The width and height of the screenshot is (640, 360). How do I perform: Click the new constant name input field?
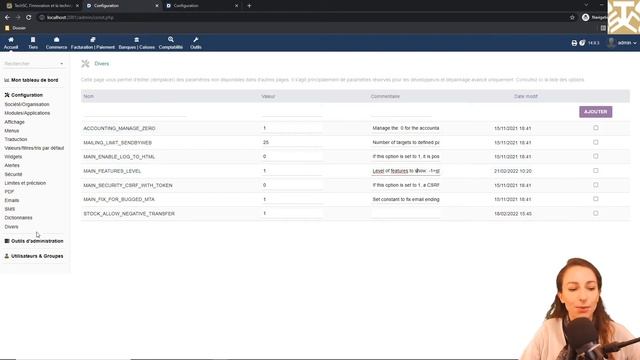[135, 112]
